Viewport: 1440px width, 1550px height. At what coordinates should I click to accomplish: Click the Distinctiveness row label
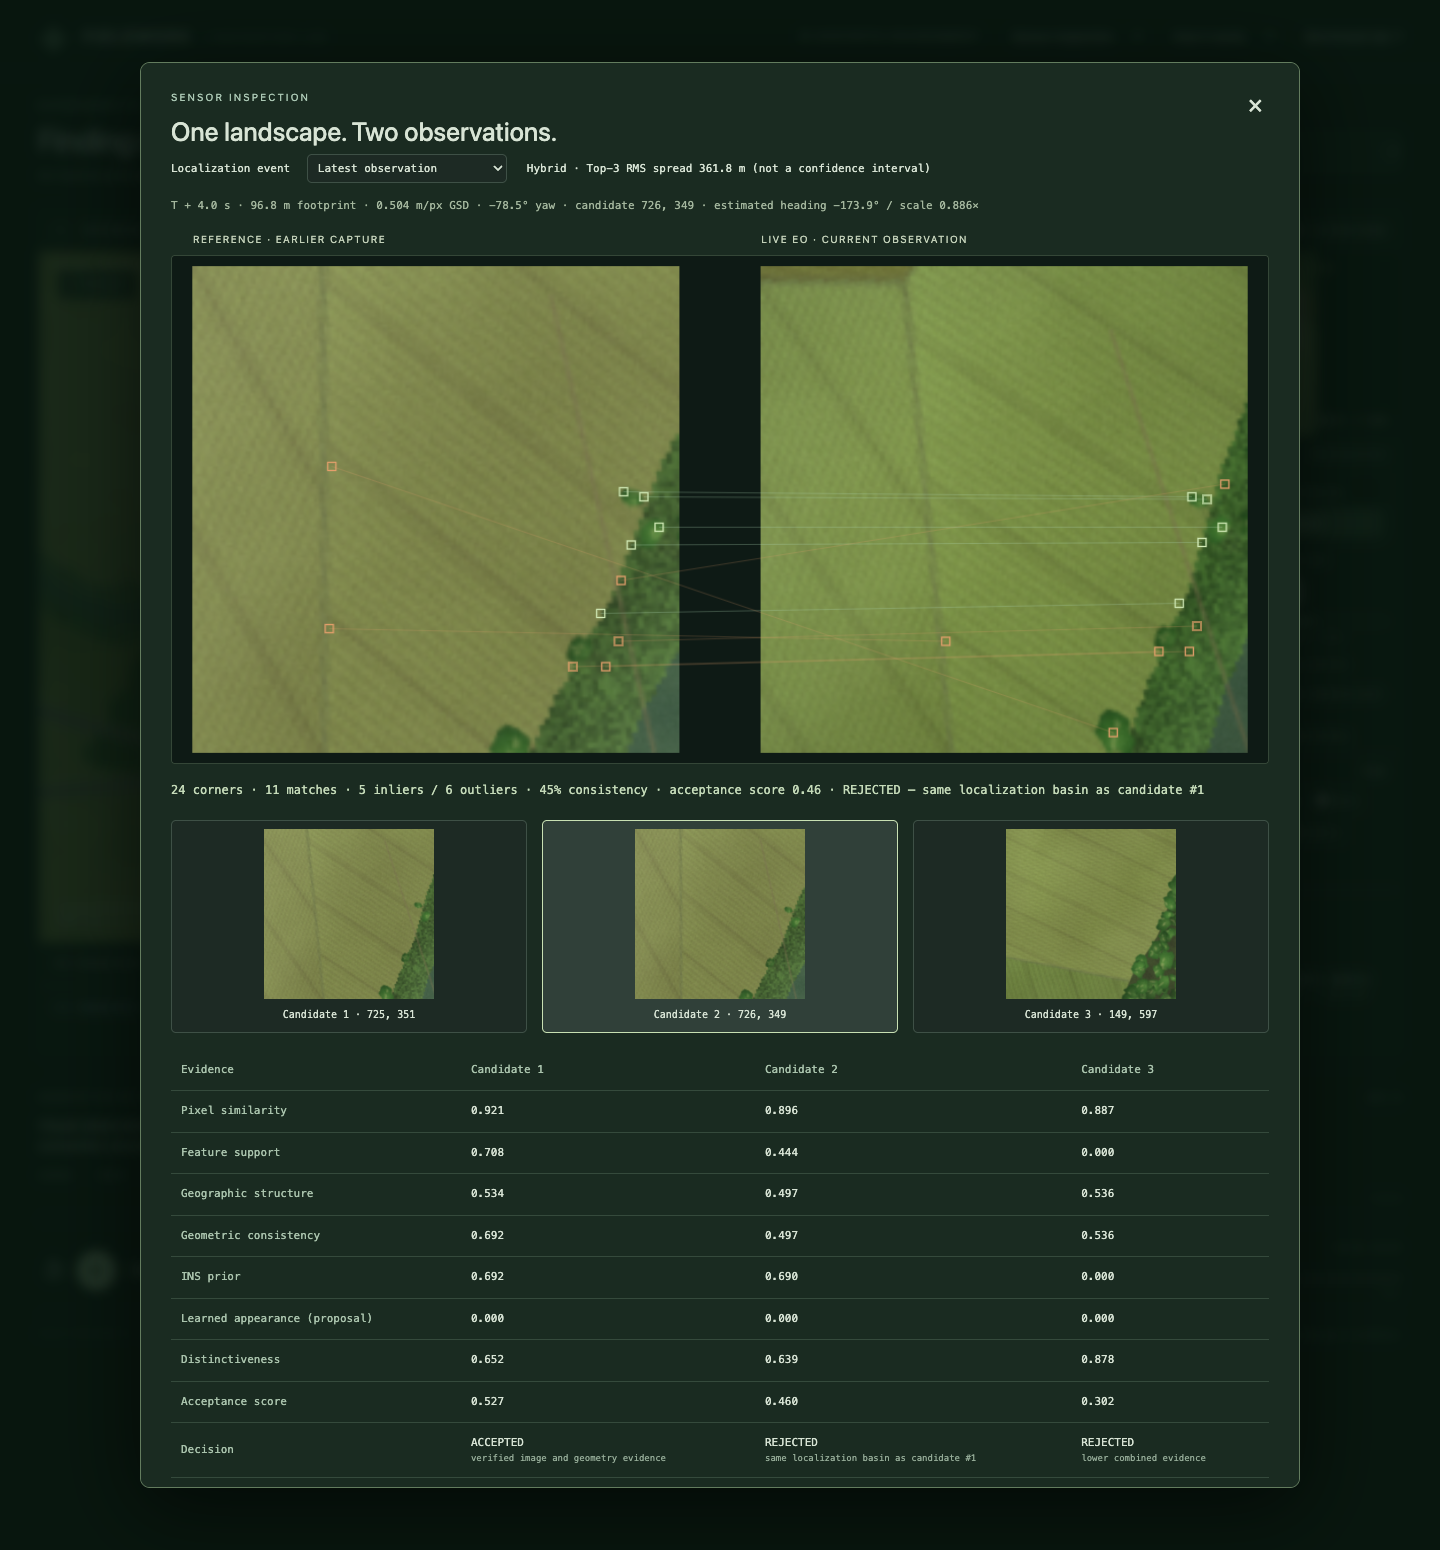tap(230, 1359)
